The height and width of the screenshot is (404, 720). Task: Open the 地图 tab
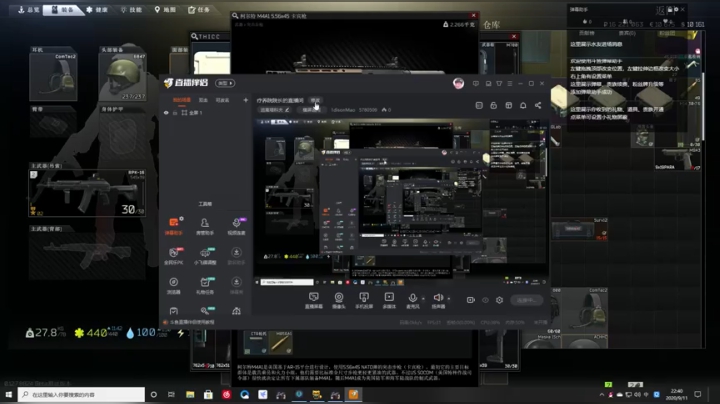pos(165,10)
